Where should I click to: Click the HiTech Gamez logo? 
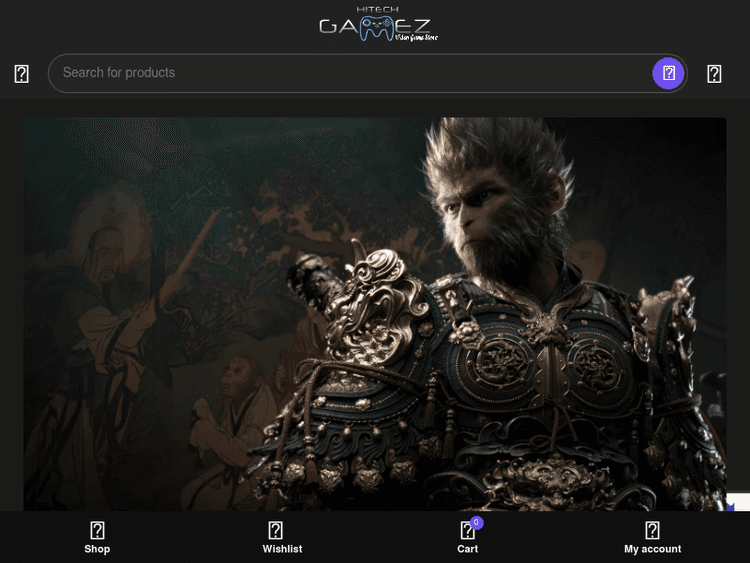(x=377, y=25)
